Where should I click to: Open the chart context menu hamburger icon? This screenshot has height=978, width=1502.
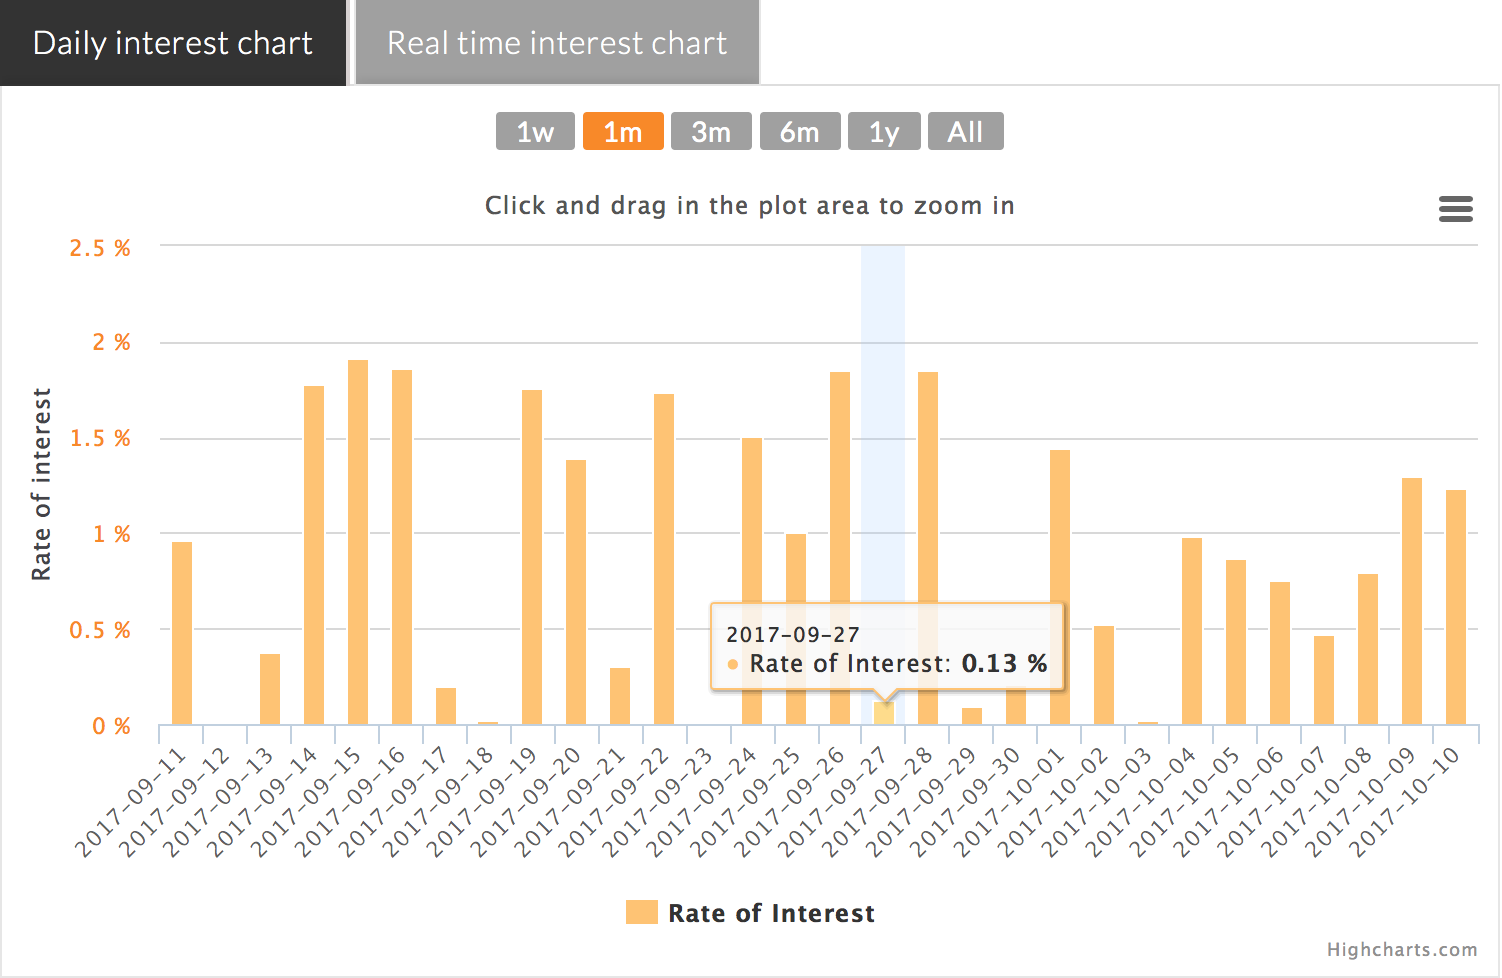[x=1455, y=209]
